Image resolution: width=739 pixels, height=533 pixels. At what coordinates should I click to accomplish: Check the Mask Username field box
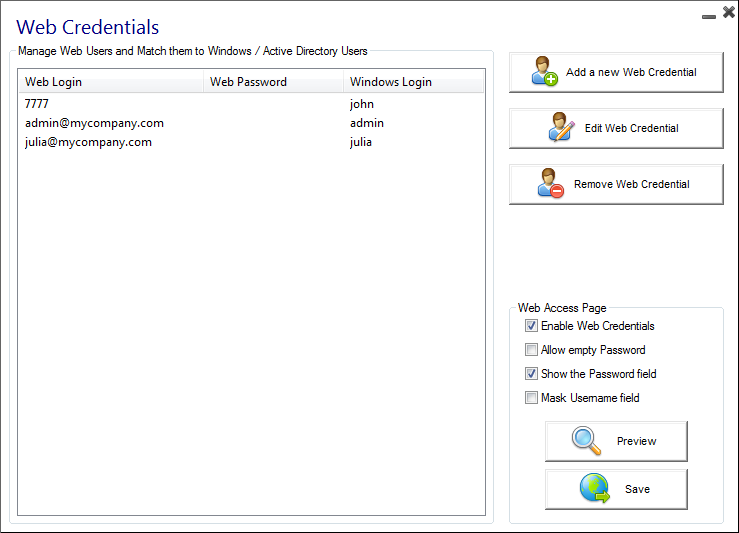(x=532, y=398)
